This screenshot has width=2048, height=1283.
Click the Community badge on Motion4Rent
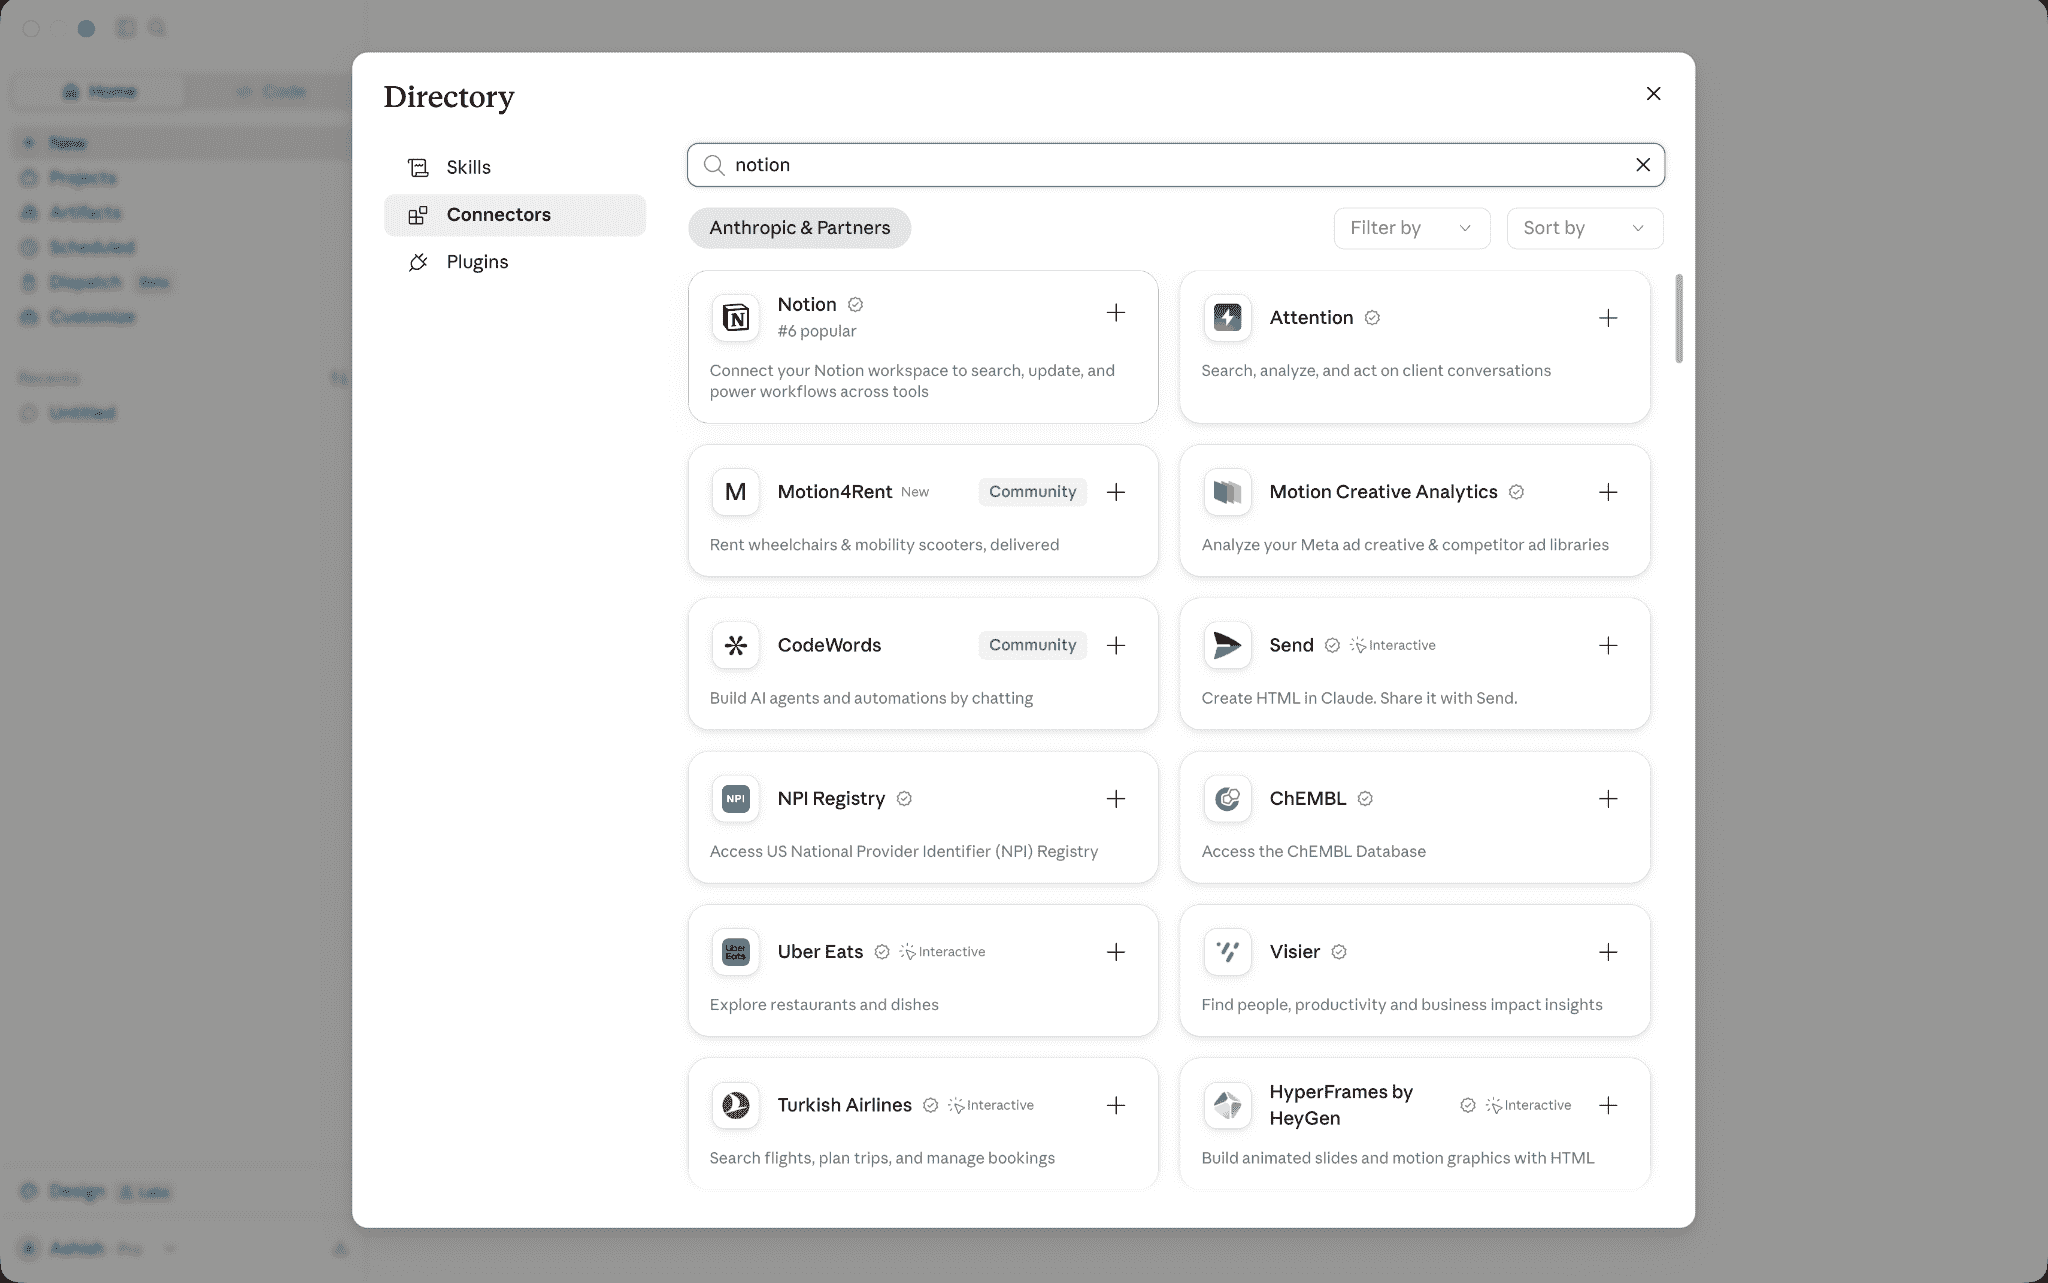pyautogui.click(x=1032, y=492)
